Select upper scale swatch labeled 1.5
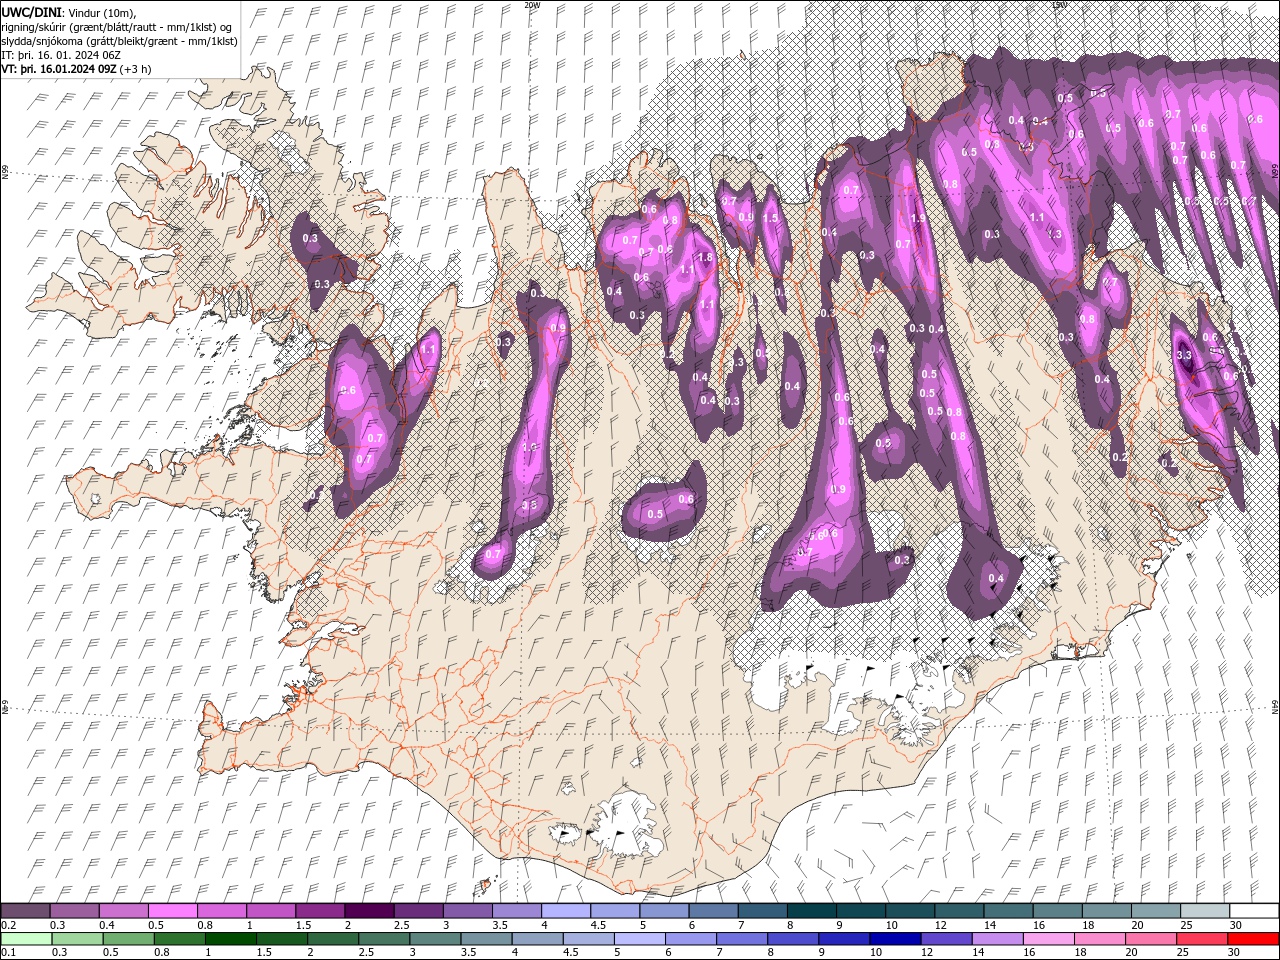Viewport: 1280px width, 960px height. point(320,910)
